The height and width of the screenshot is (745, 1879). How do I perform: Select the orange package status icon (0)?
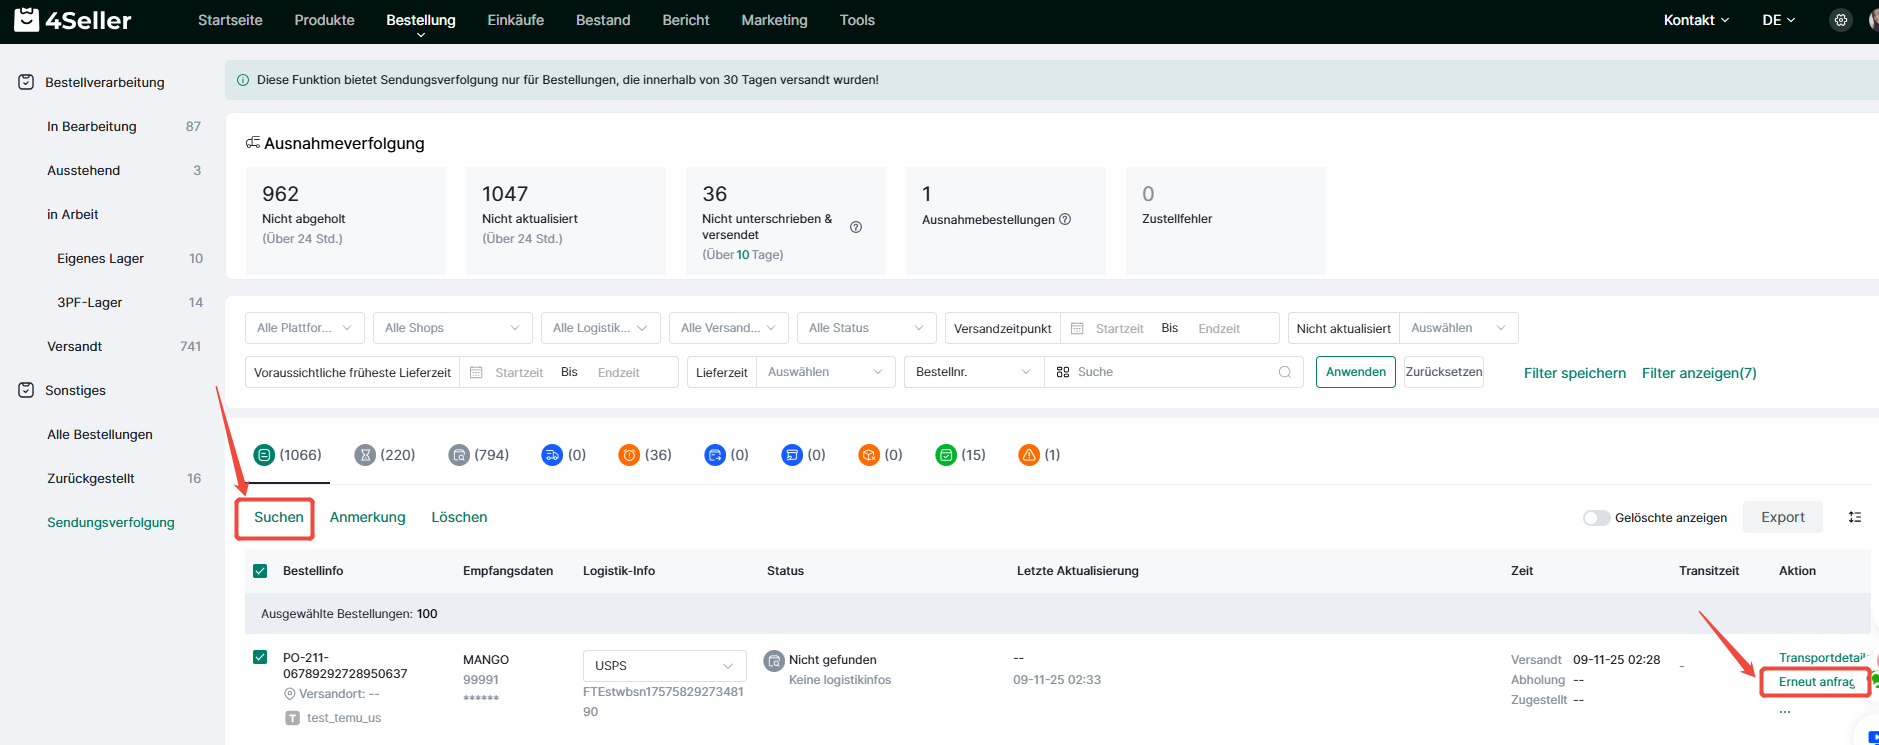point(869,455)
